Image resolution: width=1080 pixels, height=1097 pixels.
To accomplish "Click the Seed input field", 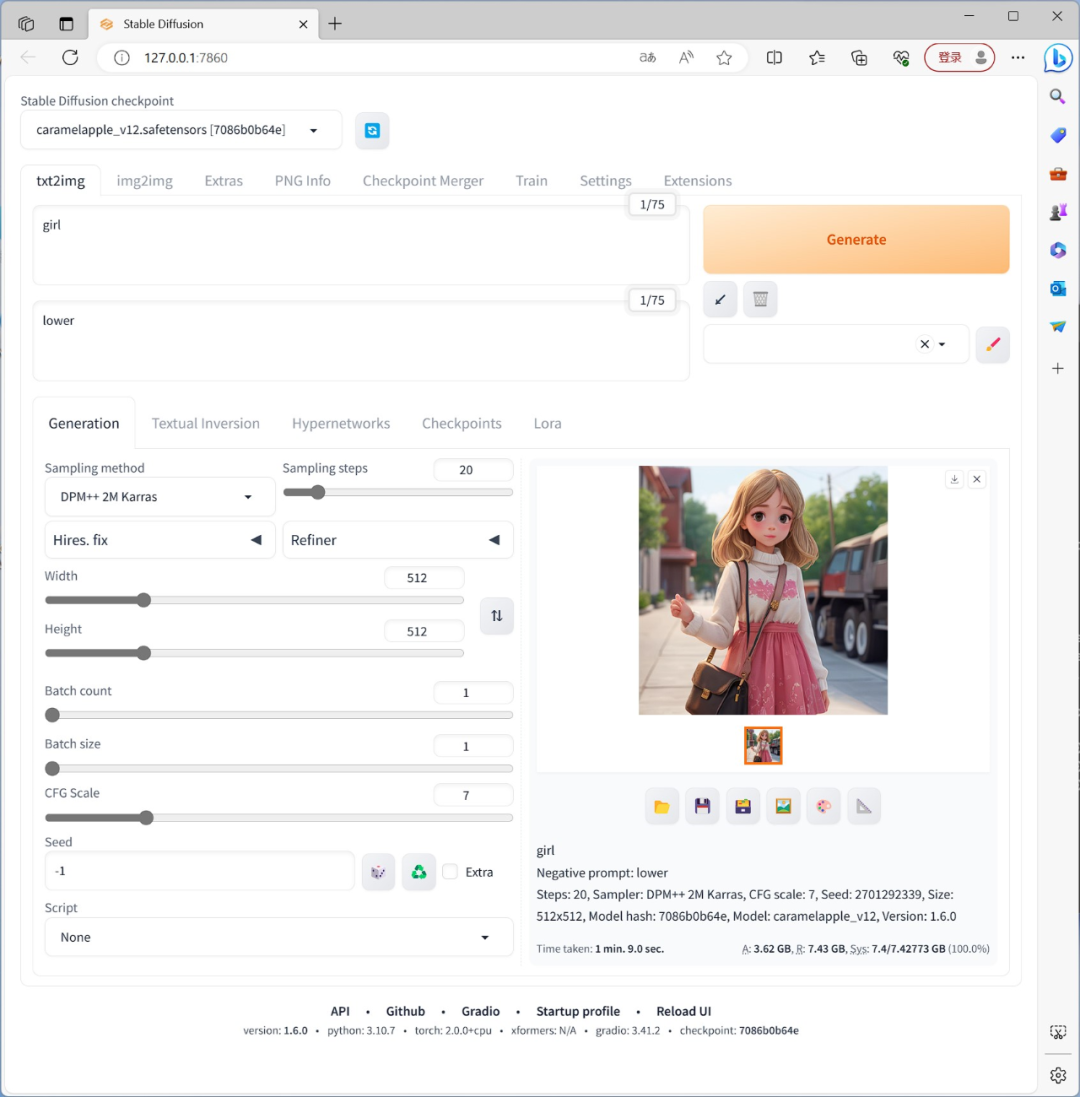I will point(200,871).
